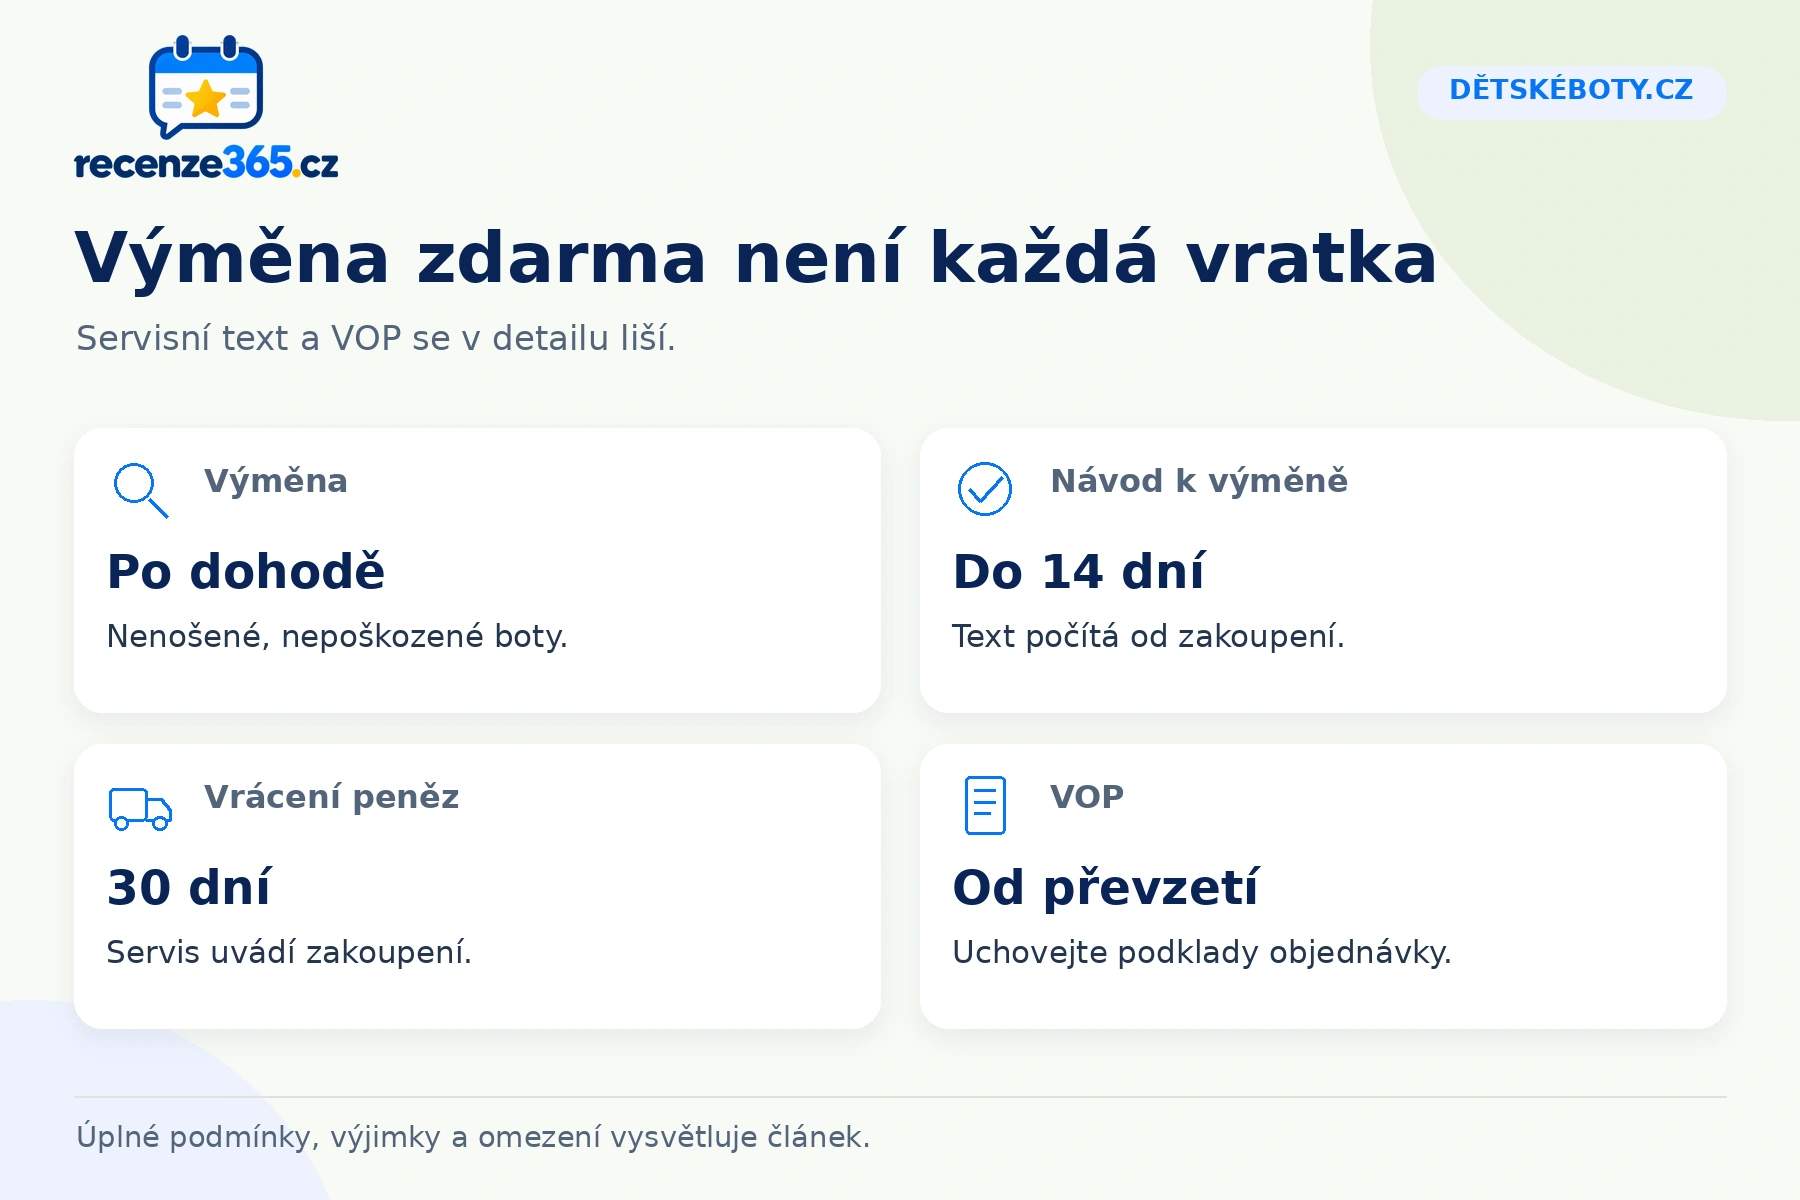The height and width of the screenshot is (1200, 1800).
Task: Click the recenze365.cz wordmark text
Action: pyautogui.click(x=206, y=163)
